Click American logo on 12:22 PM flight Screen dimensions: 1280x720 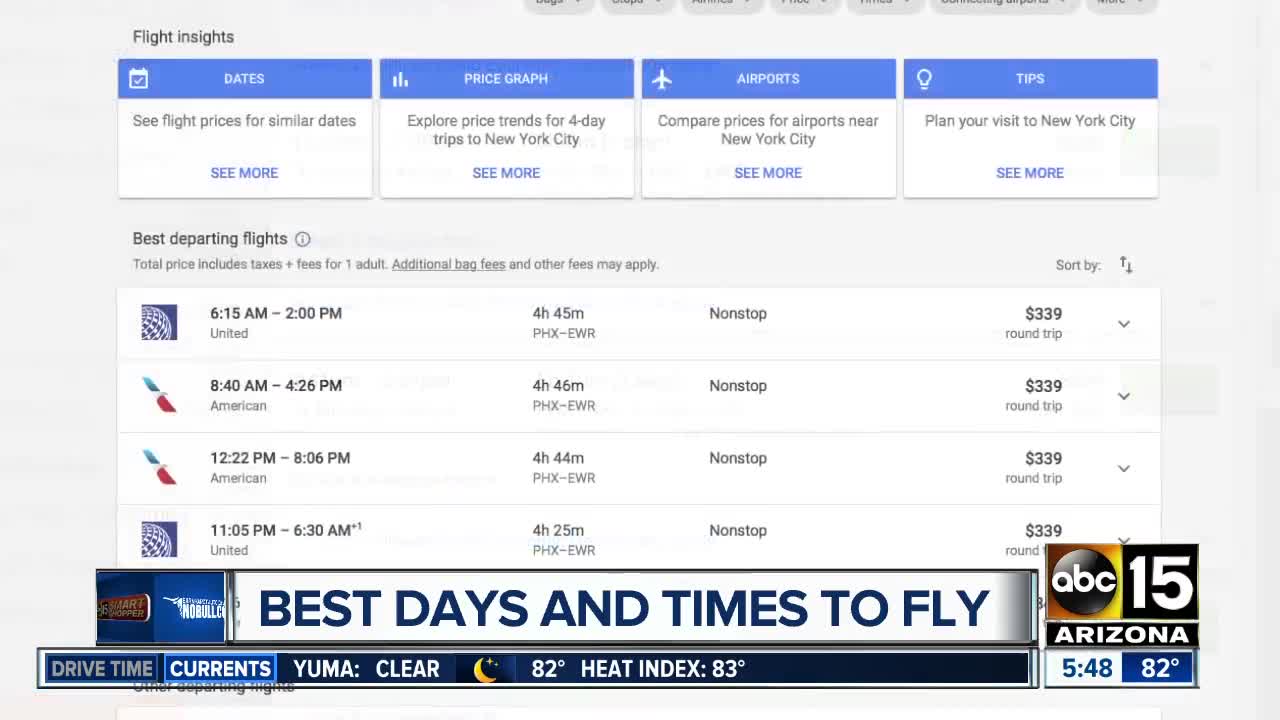tap(159, 467)
